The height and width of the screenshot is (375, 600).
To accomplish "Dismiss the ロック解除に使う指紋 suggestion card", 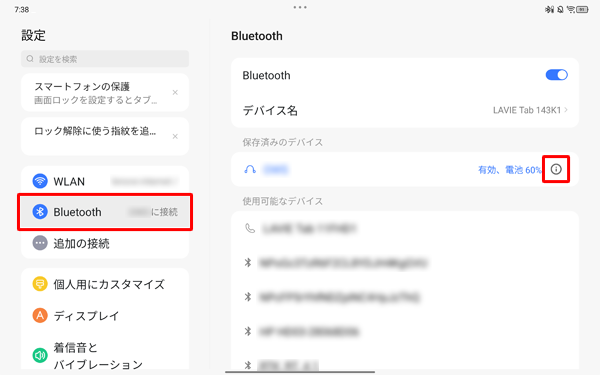I will (x=175, y=136).
